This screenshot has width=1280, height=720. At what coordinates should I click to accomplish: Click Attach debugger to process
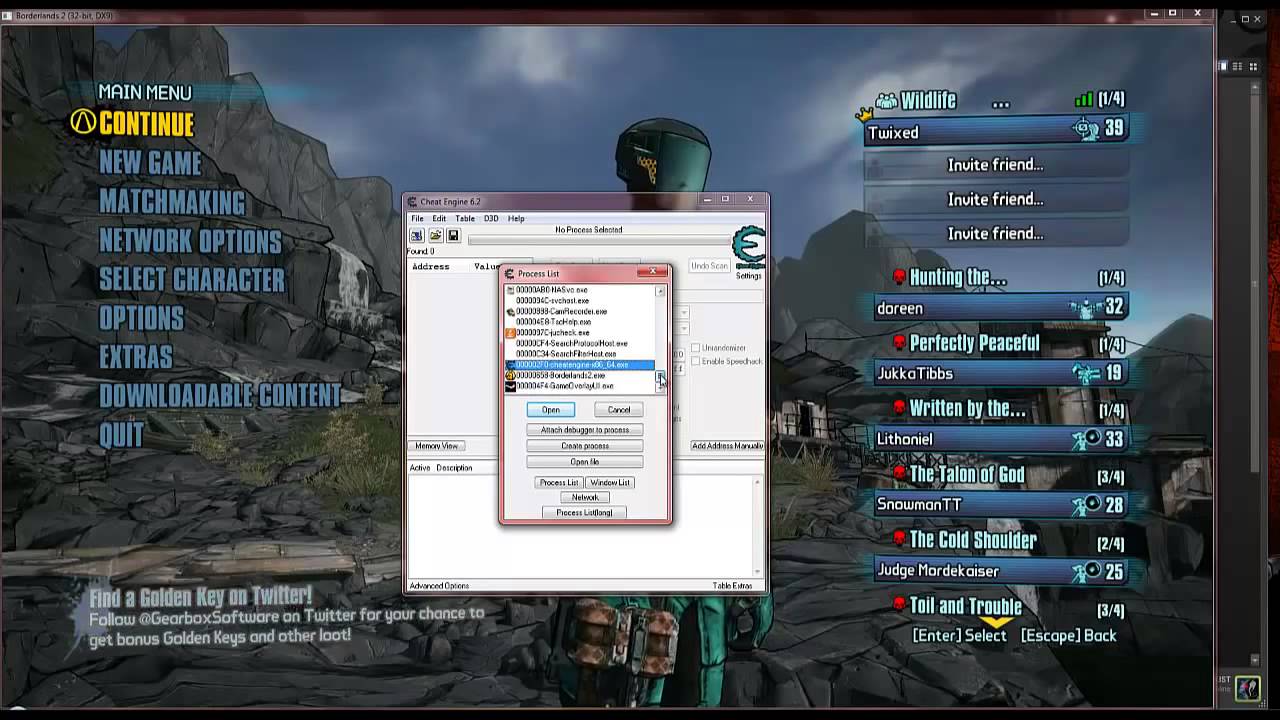click(585, 430)
